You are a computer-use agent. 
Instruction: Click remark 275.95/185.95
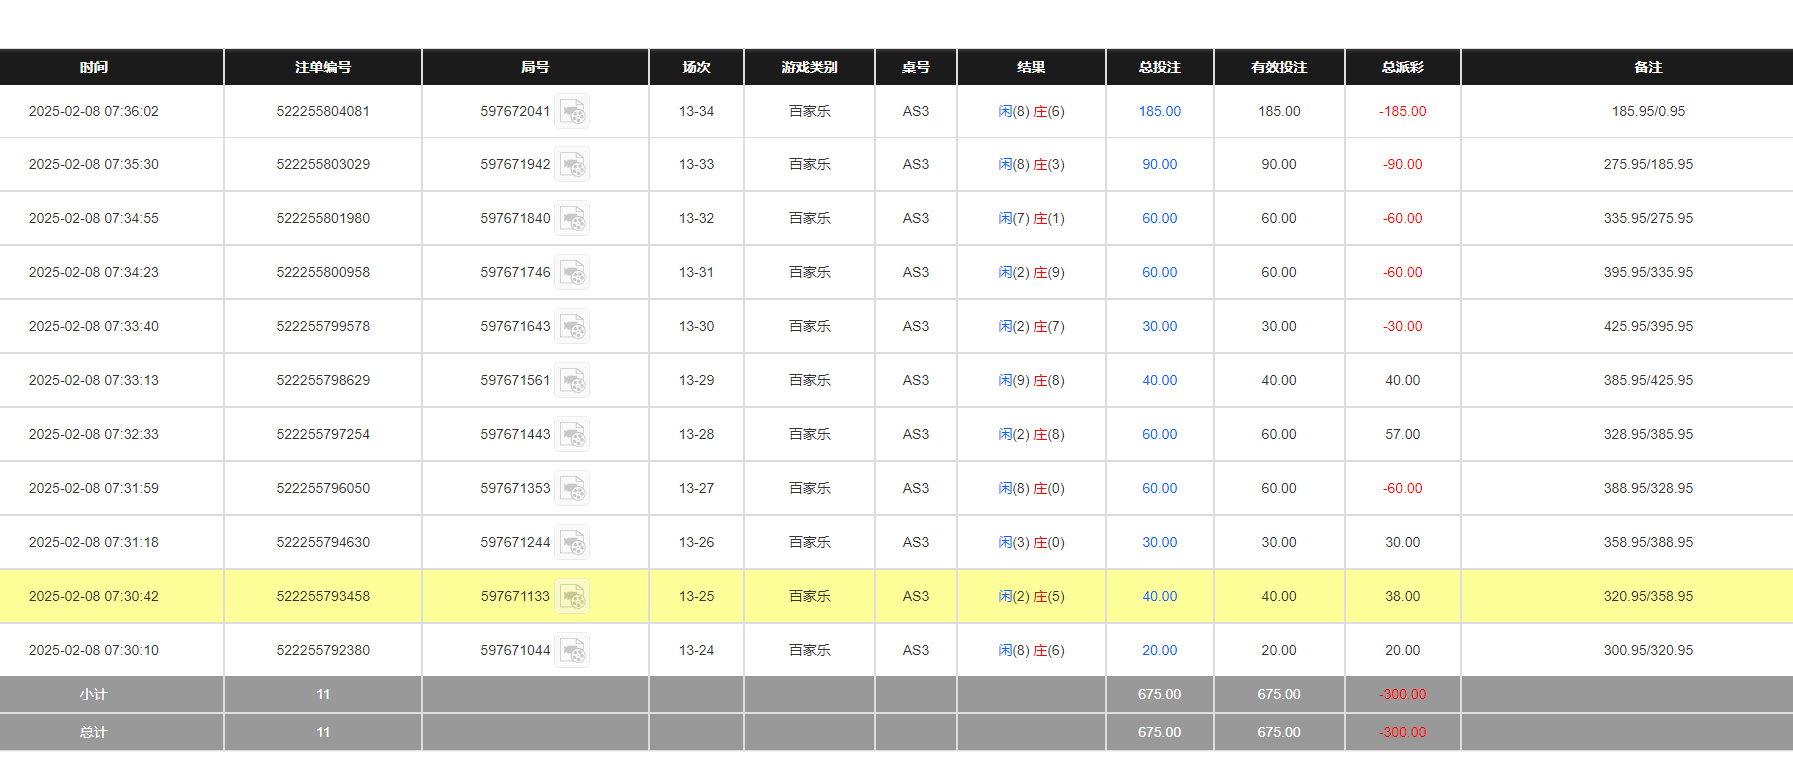click(1648, 164)
